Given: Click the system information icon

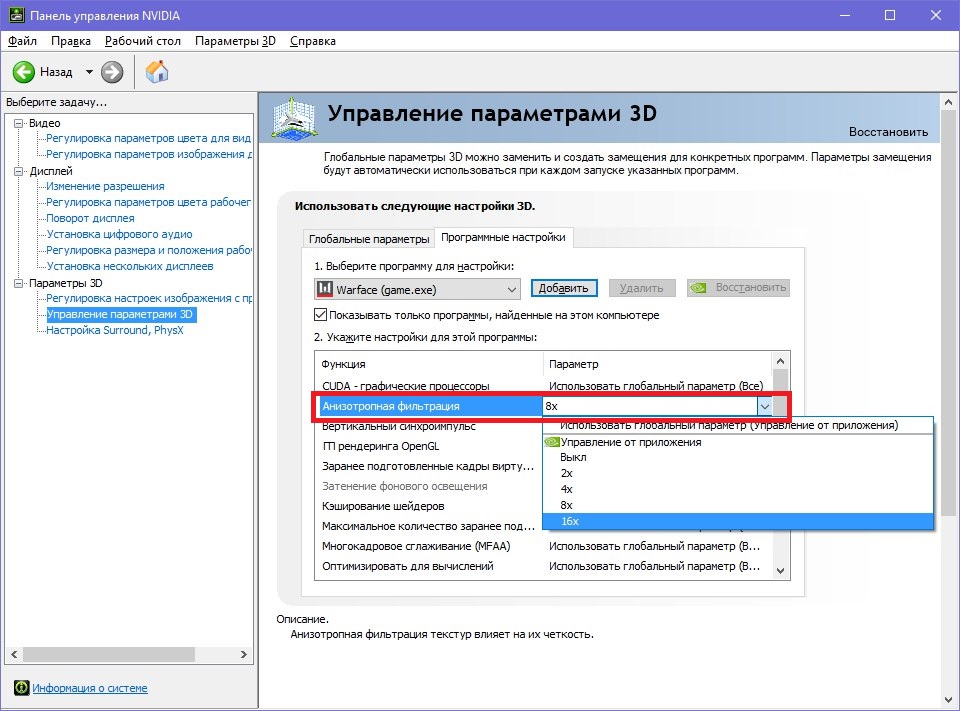Looking at the screenshot, I should point(21,688).
